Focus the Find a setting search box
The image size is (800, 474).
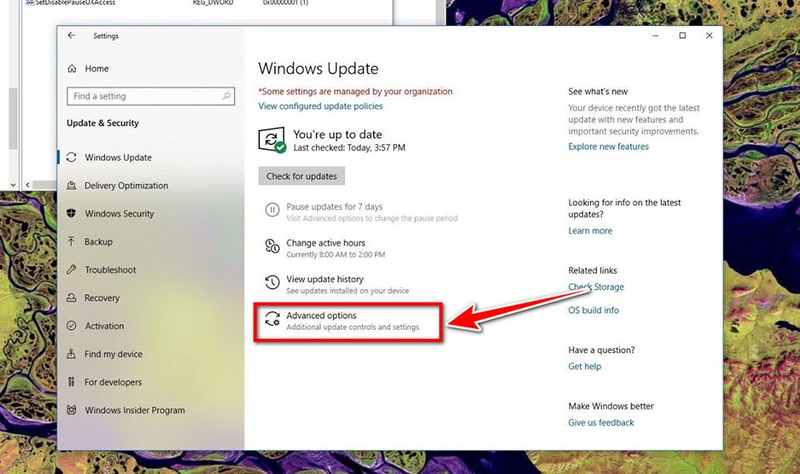[151, 96]
